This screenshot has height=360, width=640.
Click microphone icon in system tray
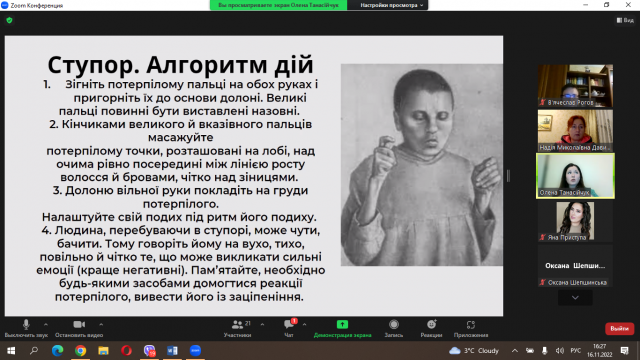[544, 351]
